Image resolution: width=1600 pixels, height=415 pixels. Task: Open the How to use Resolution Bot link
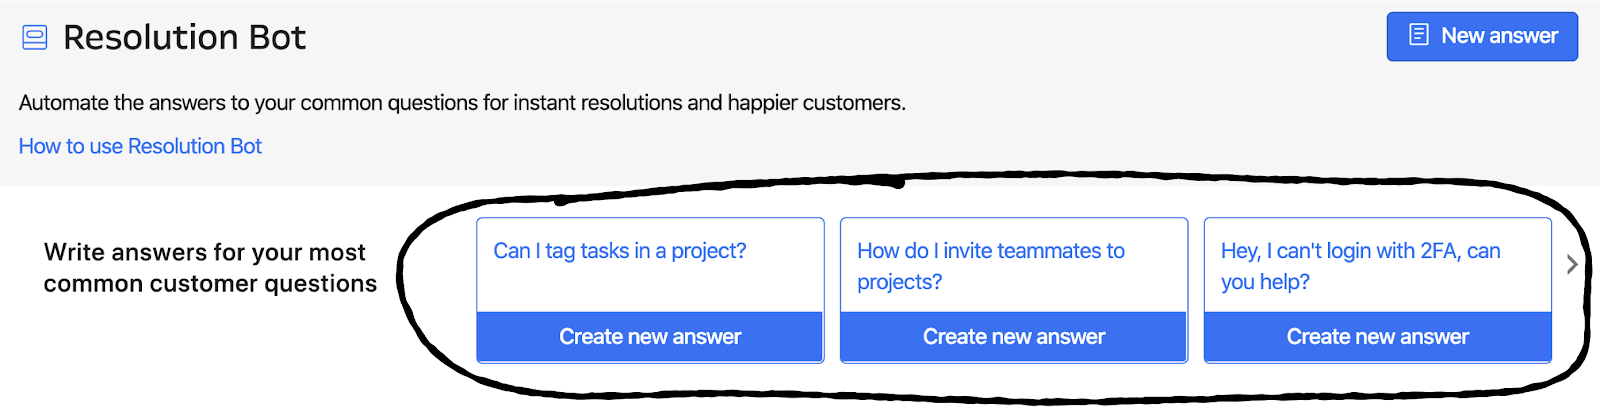(x=140, y=146)
